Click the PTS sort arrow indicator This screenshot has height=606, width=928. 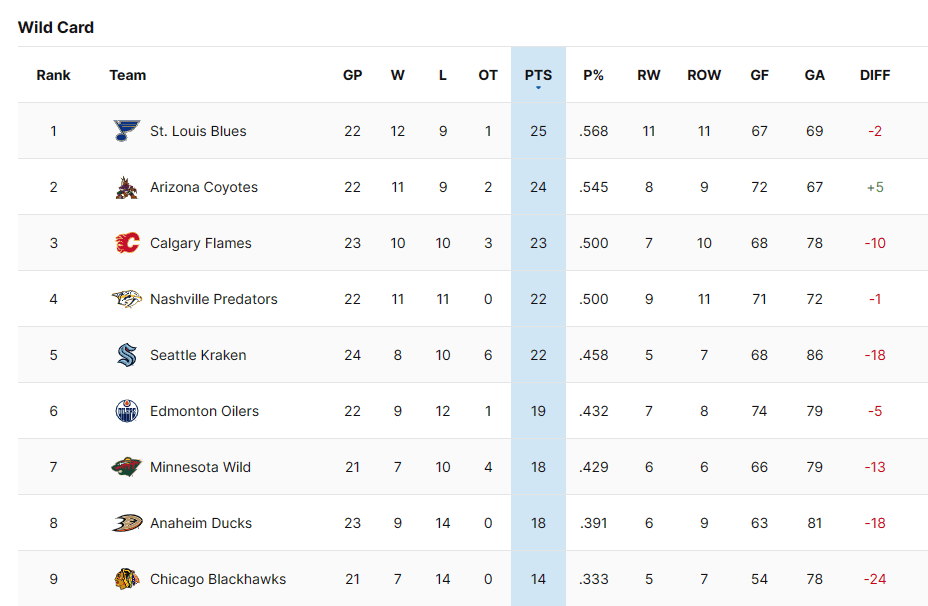[538, 88]
